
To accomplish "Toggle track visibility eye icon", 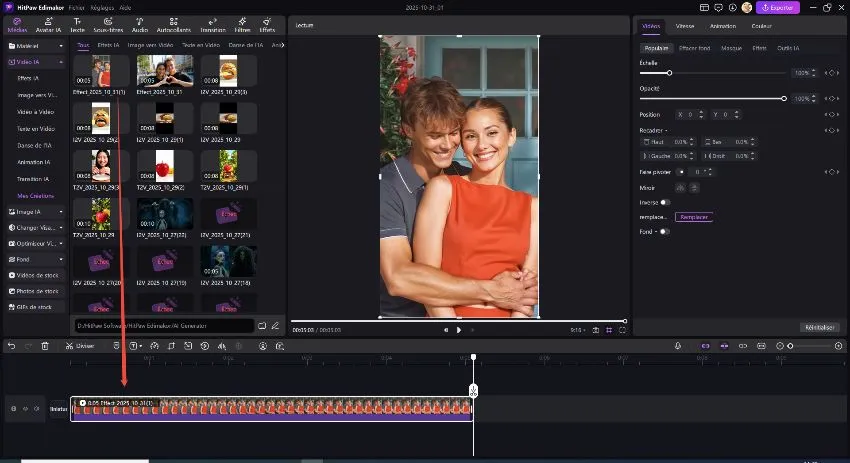I will (25, 408).
